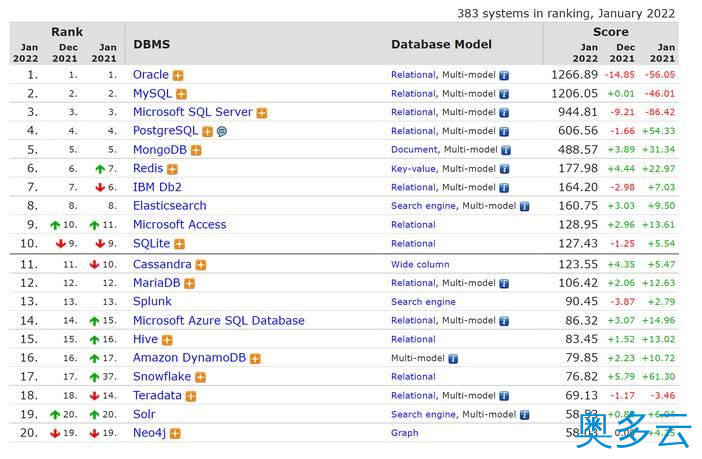Click Relational link in Microsoft Access row

[x=413, y=225]
